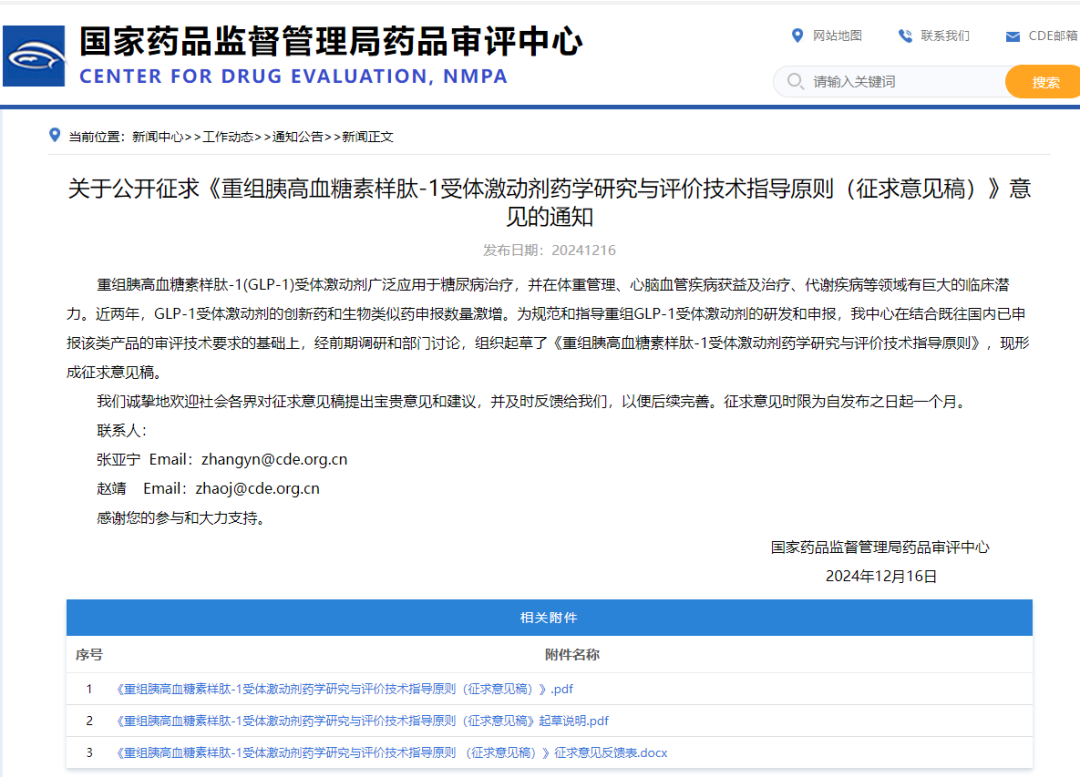Image resolution: width=1080 pixels, height=777 pixels.
Task: Click the contact name 张亚宁
Action: coord(118,459)
